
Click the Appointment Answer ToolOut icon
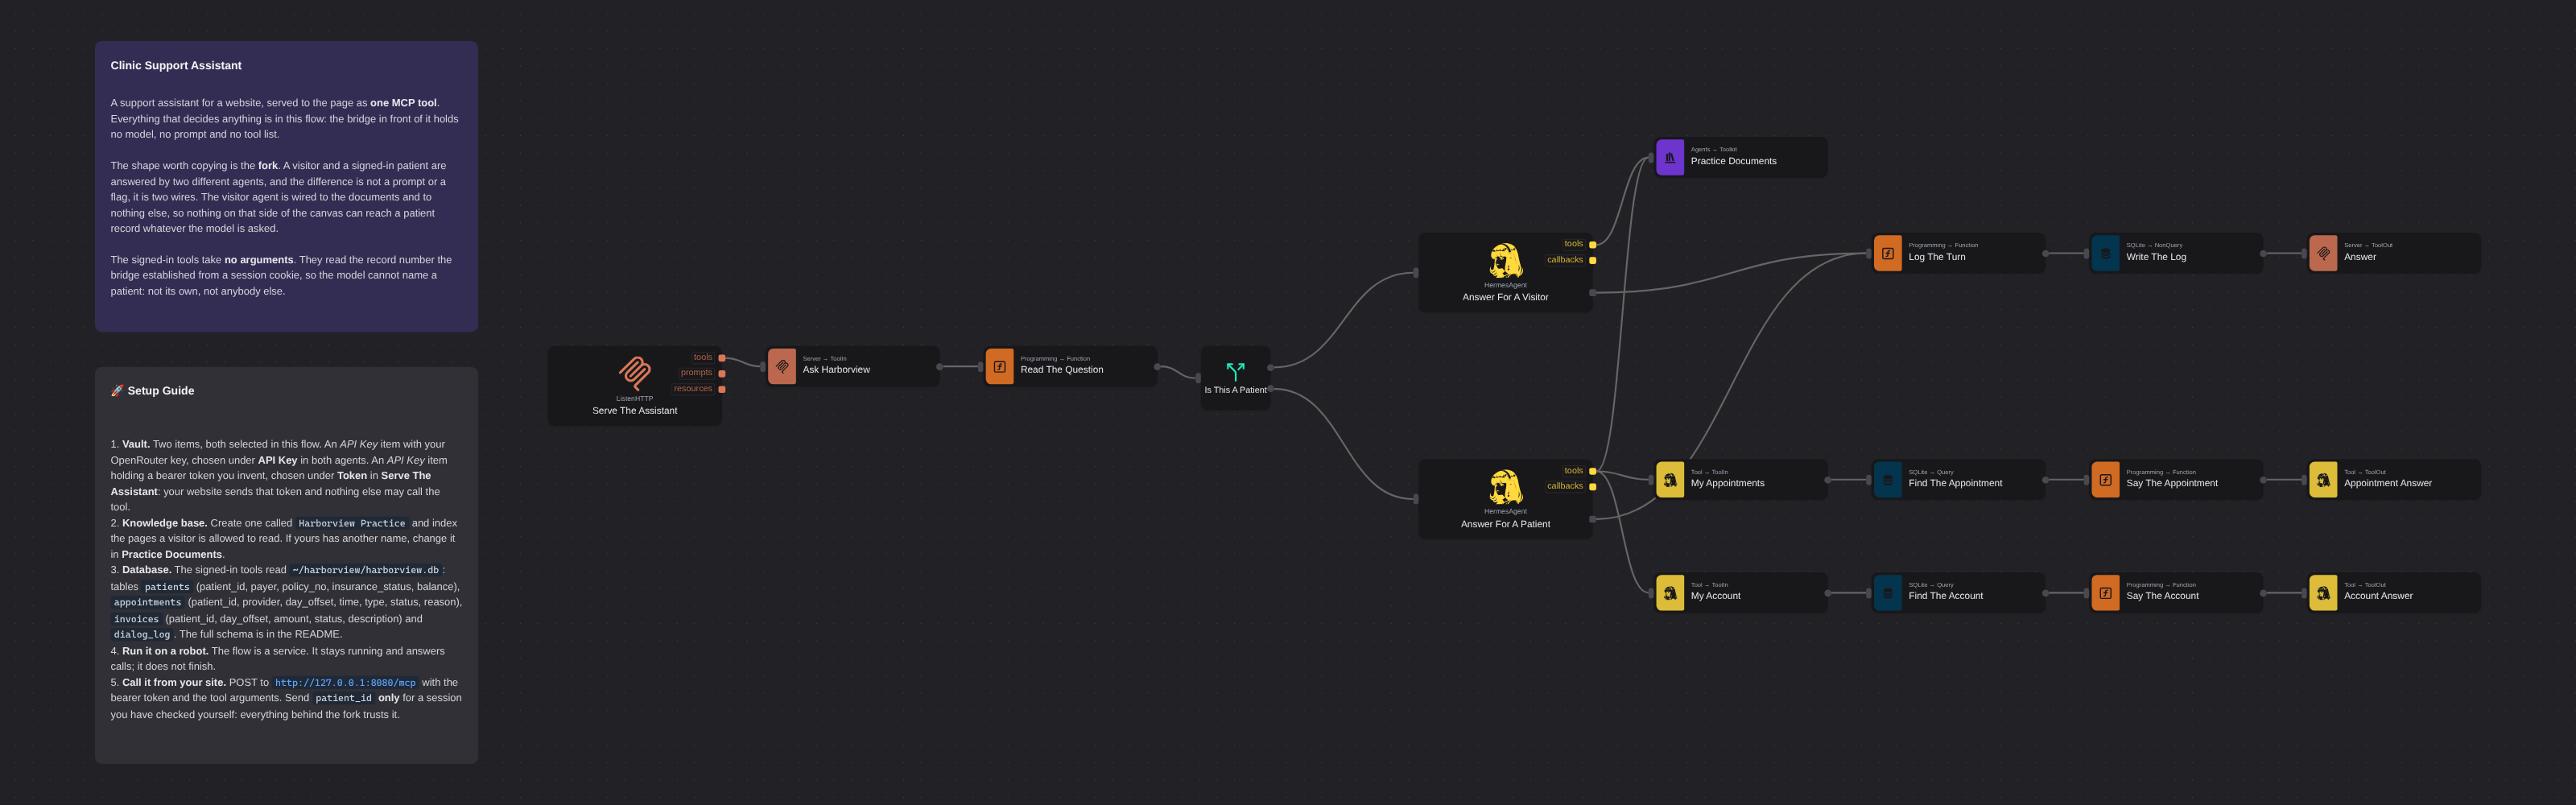[x=2323, y=480]
